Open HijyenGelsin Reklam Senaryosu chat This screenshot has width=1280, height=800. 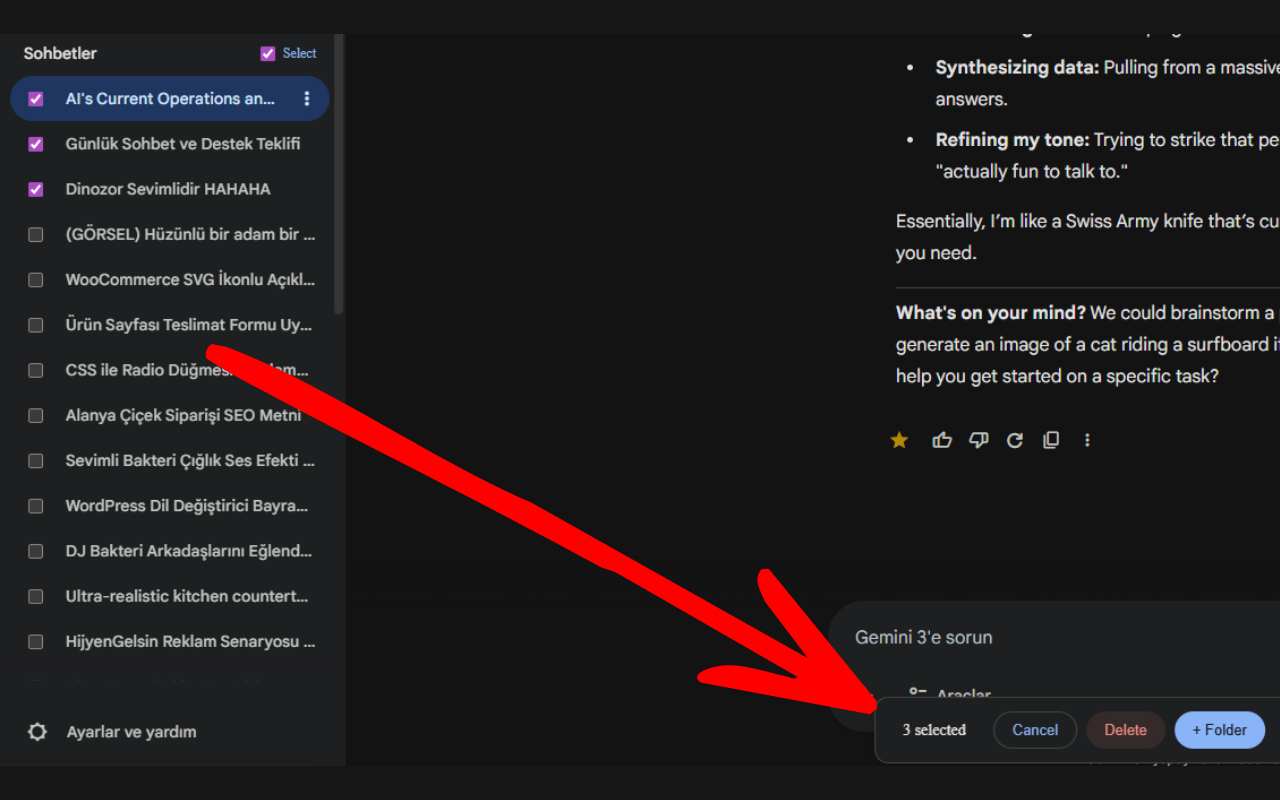(190, 642)
